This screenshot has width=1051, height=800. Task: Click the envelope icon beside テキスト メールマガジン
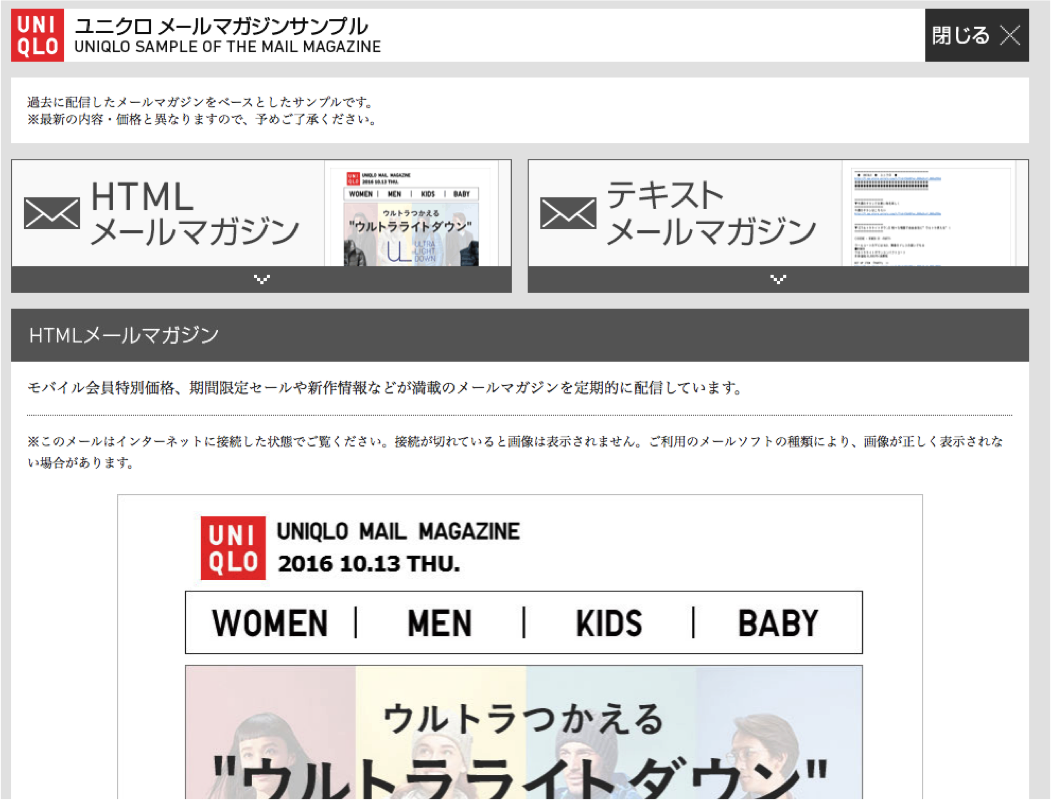pos(568,213)
